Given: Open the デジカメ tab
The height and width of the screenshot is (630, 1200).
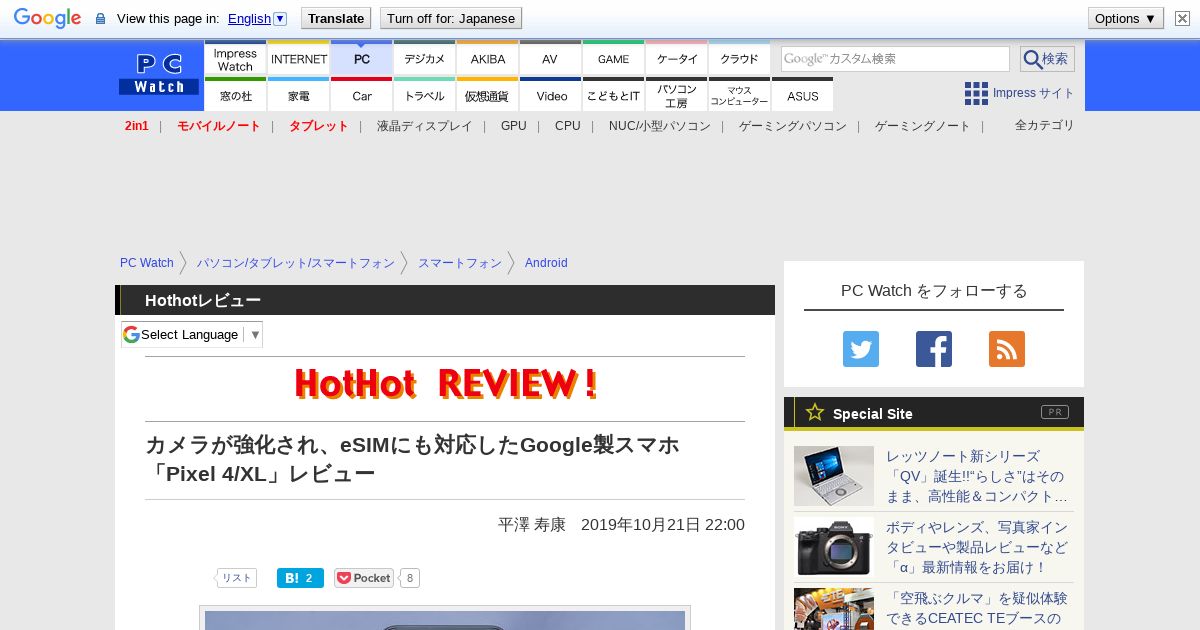Looking at the screenshot, I should point(425,59).
